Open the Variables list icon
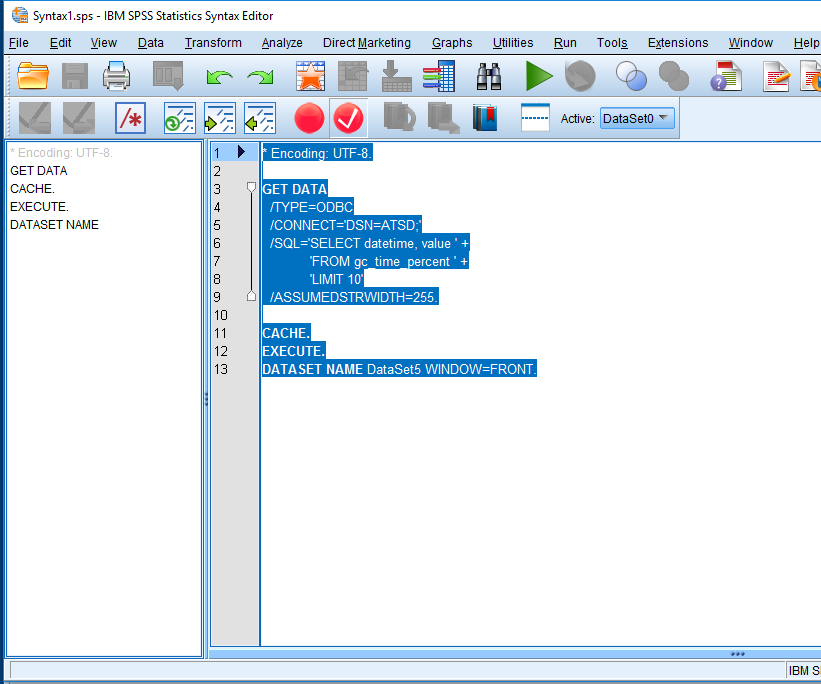This screenshot has width=821, height=684. [x=439, y=76]
